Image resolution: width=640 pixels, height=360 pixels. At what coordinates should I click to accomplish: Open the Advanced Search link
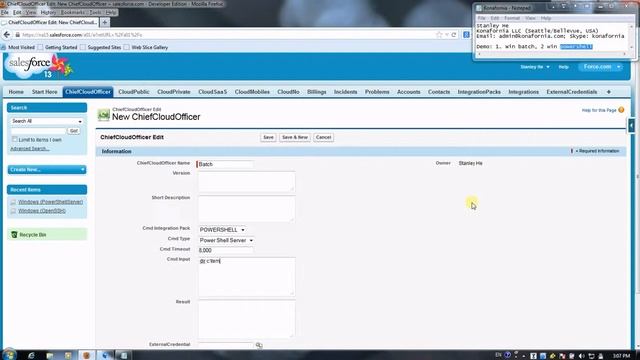tap(30, 149)
